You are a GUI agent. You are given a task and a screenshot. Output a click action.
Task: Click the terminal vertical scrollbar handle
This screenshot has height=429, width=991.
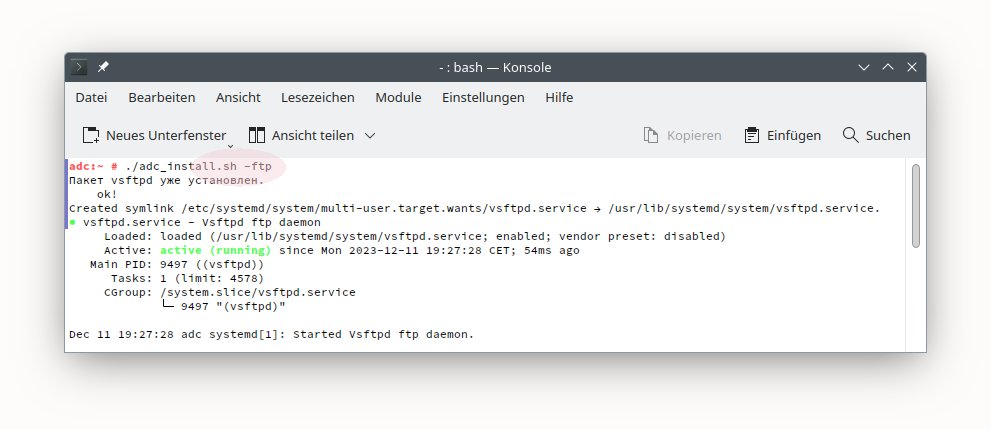pos(915,205)
